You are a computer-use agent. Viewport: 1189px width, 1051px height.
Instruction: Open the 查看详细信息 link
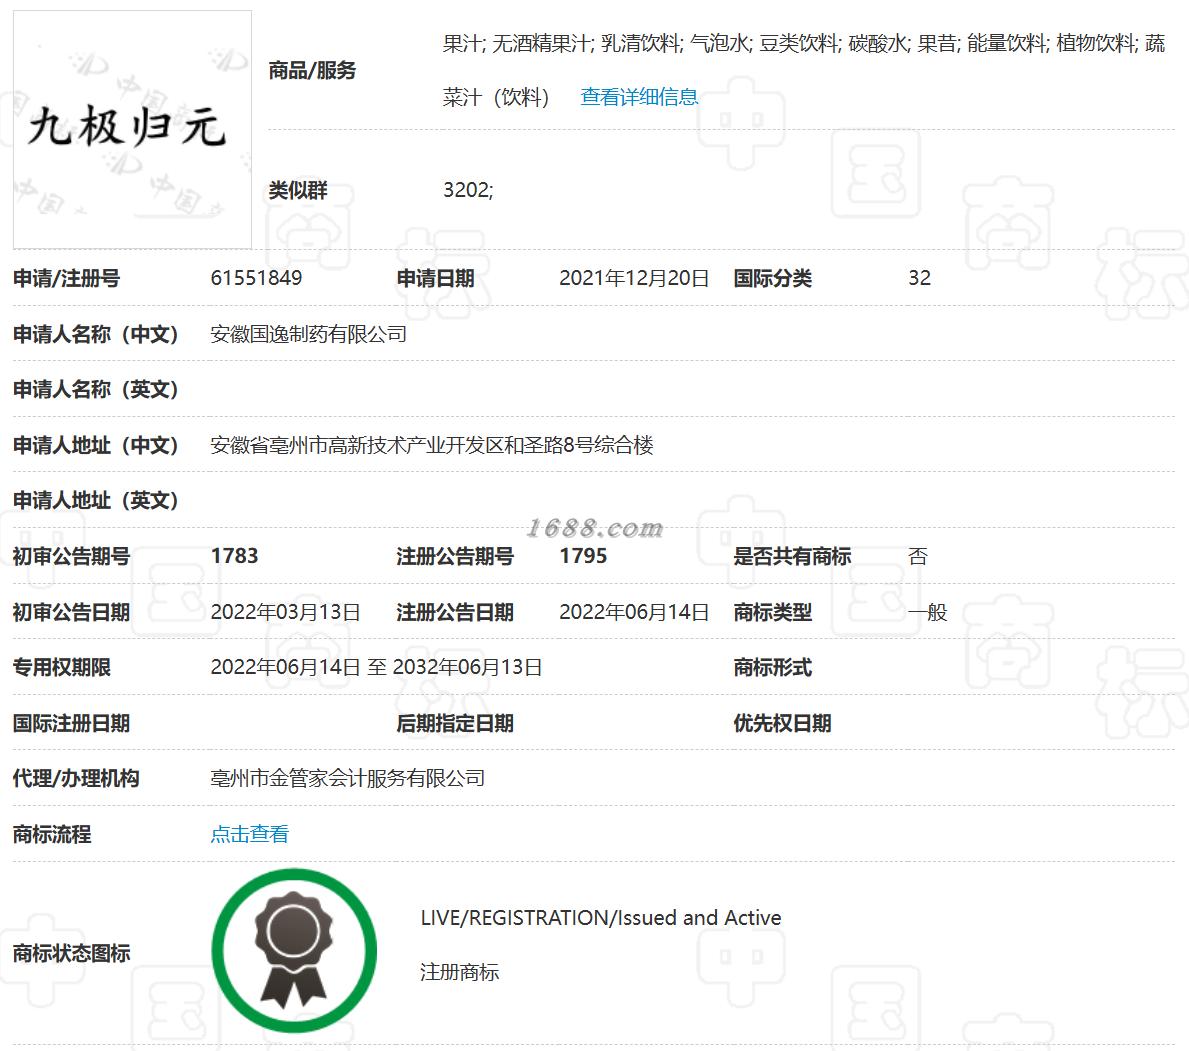coord(638,97)
